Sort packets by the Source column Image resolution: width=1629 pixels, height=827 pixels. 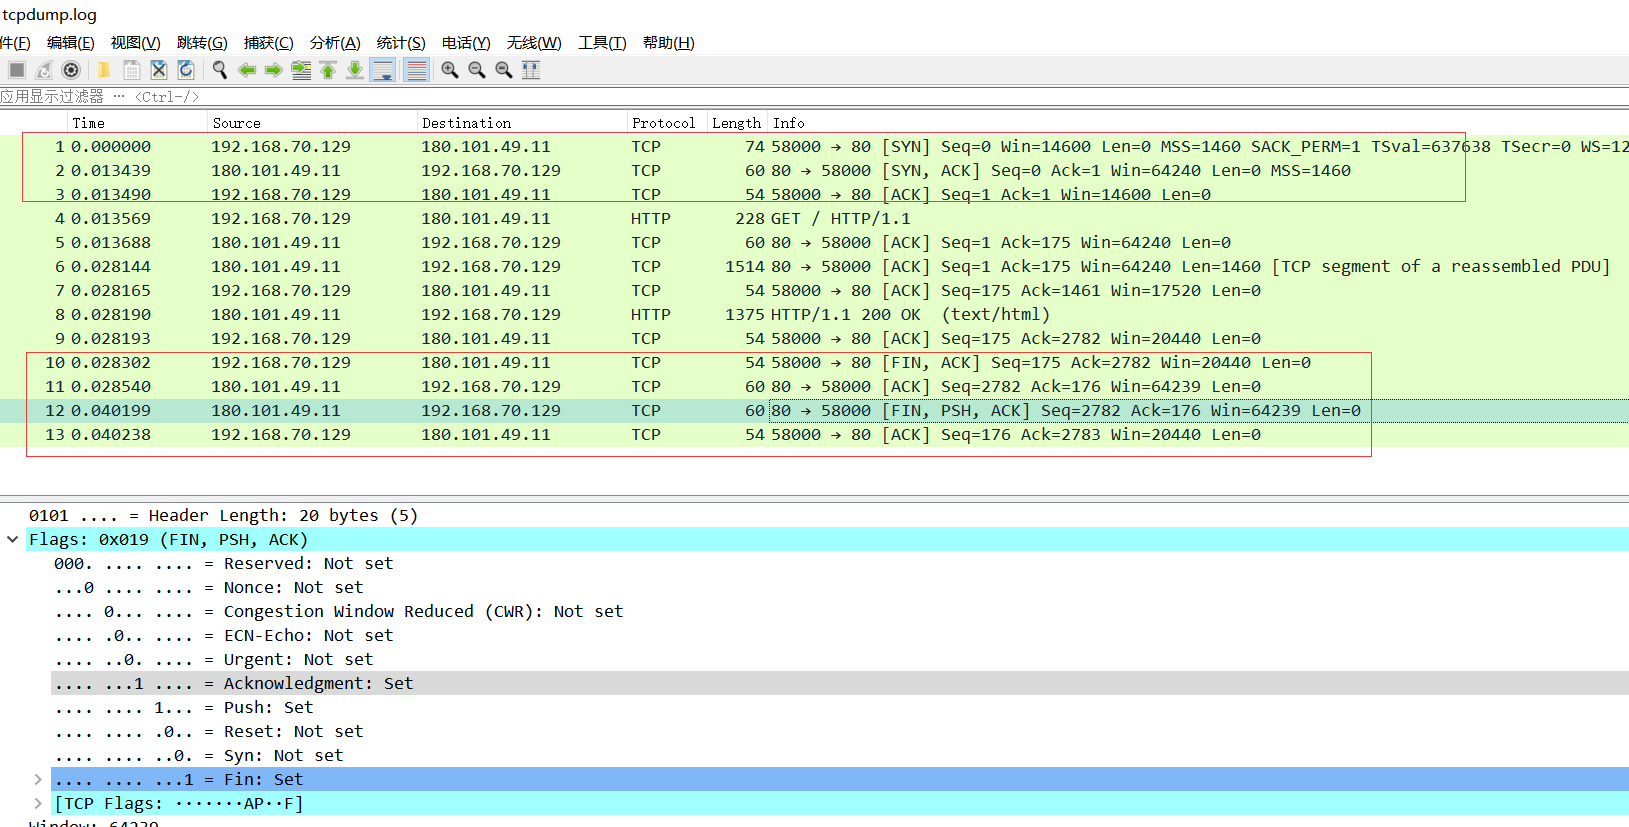pyautogui.click(x=313, y=123)
